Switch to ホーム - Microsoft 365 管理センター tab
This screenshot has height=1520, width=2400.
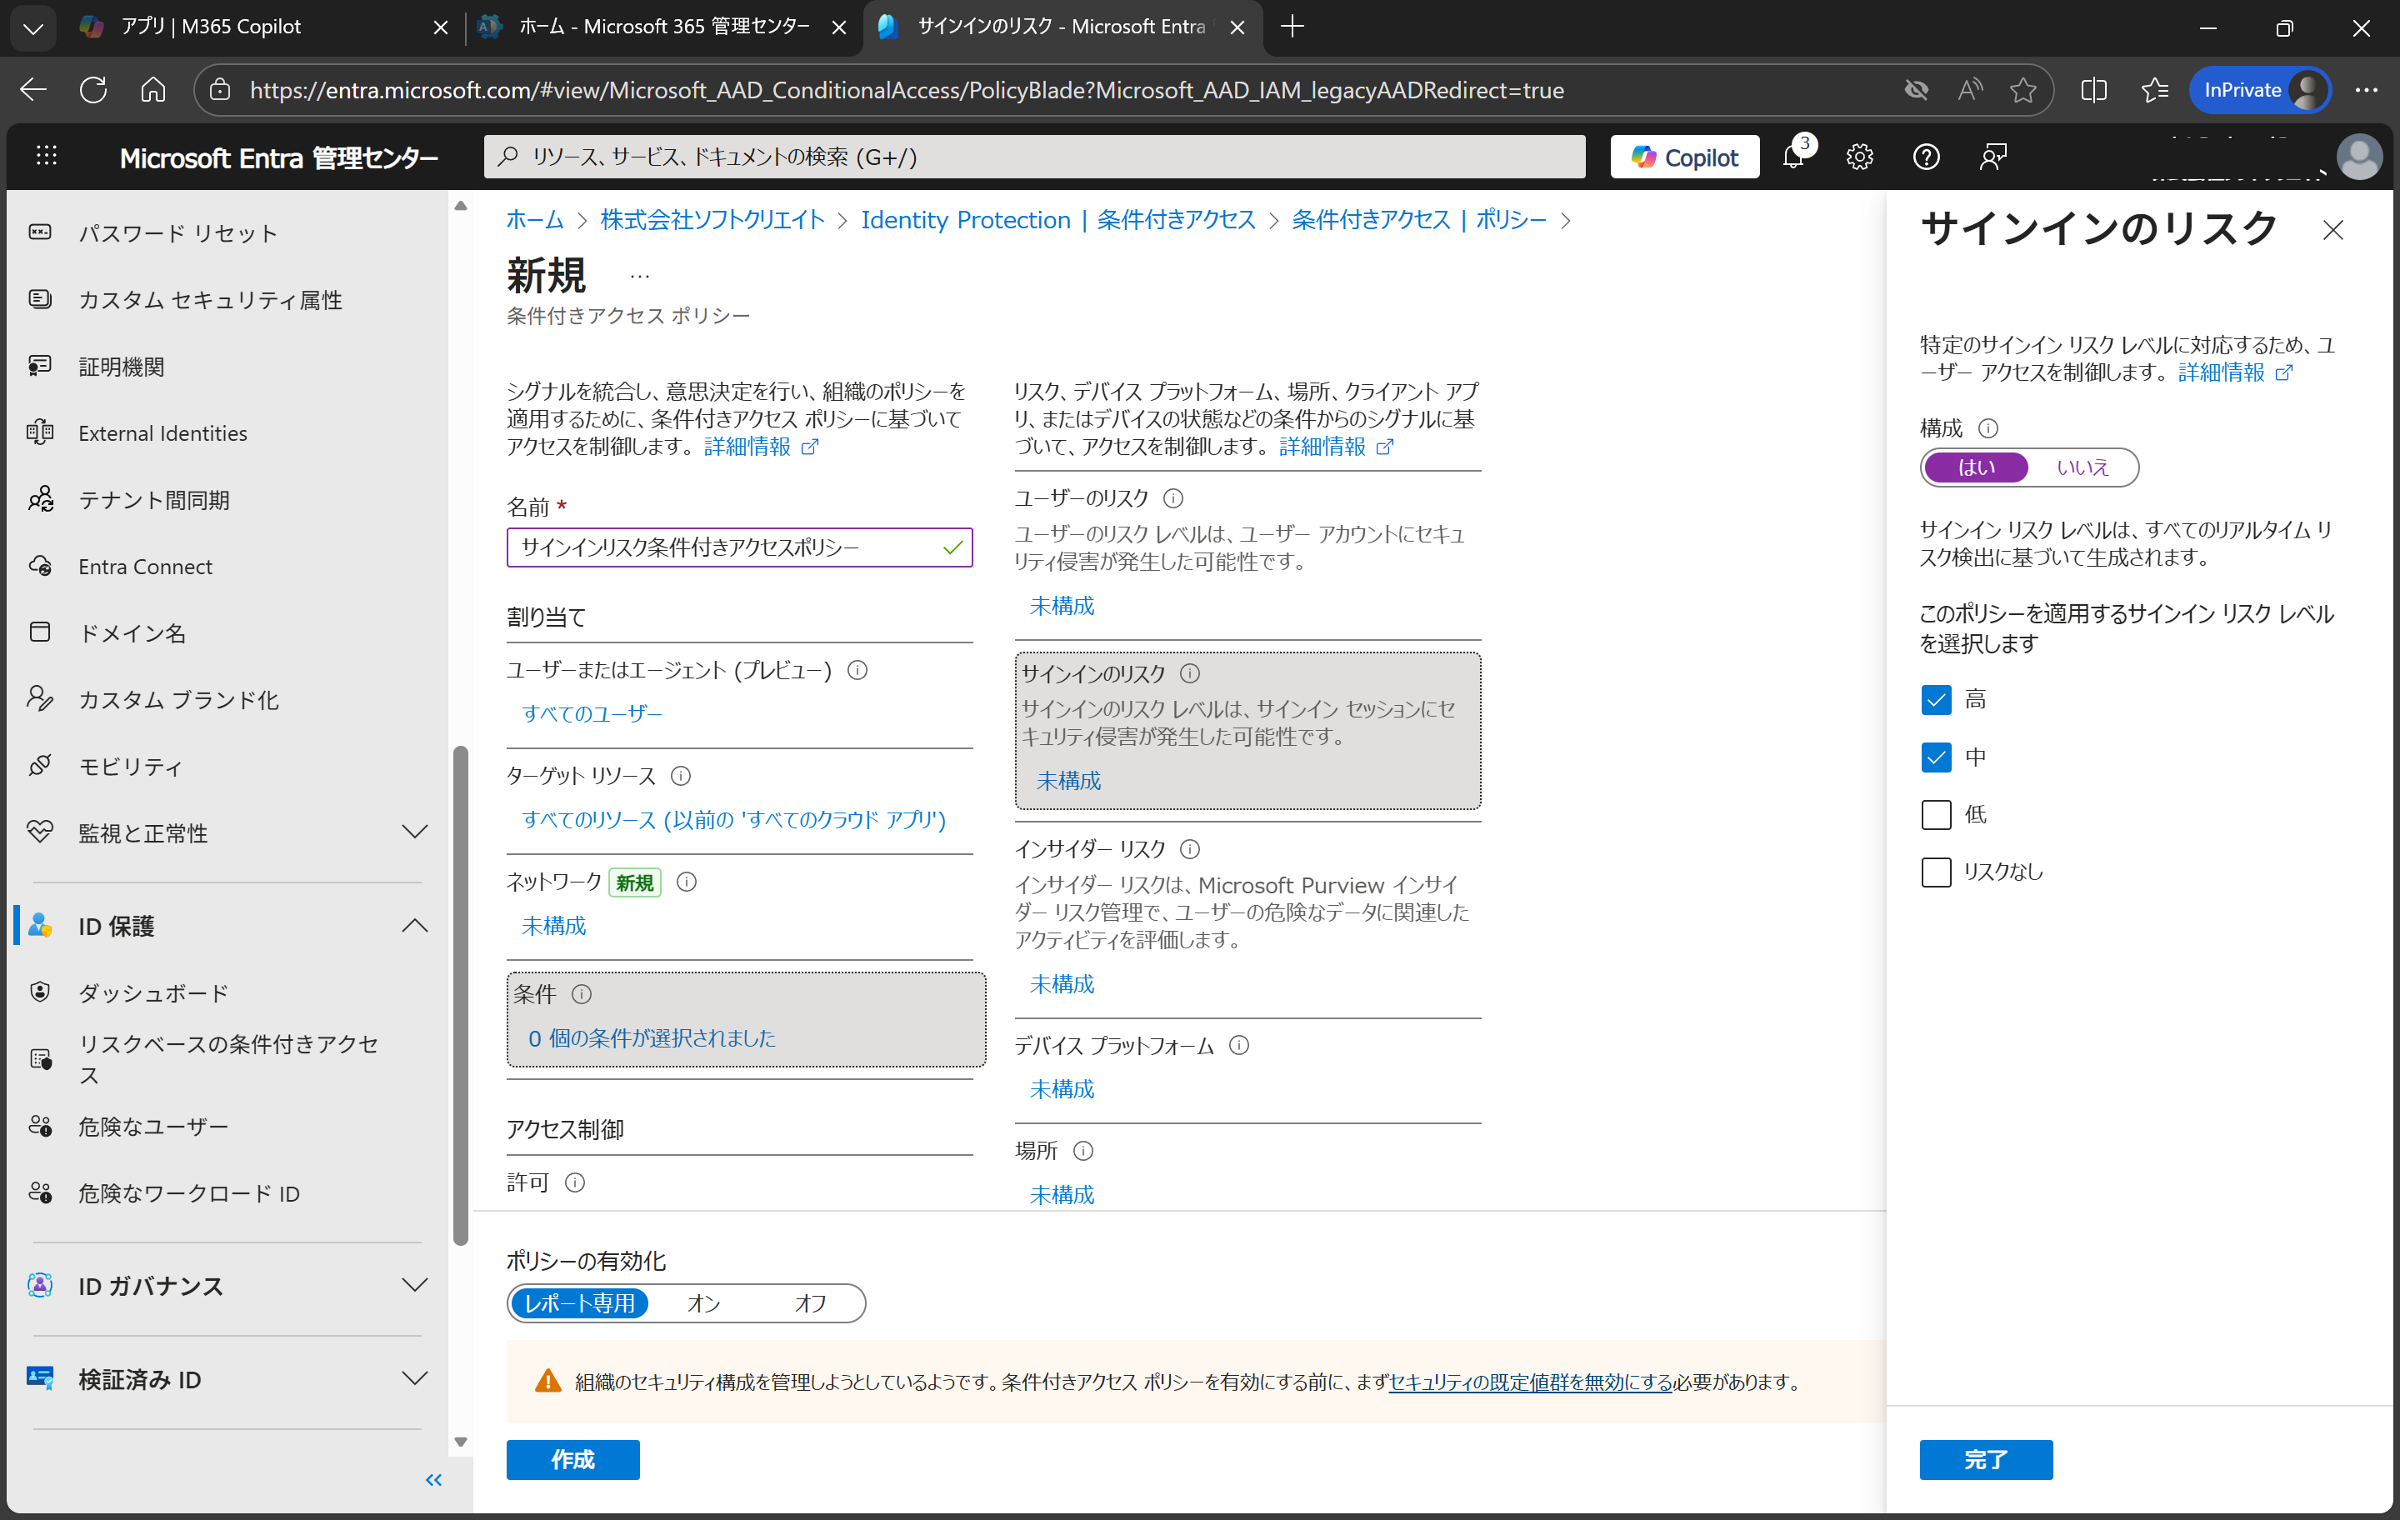point(660,27)
